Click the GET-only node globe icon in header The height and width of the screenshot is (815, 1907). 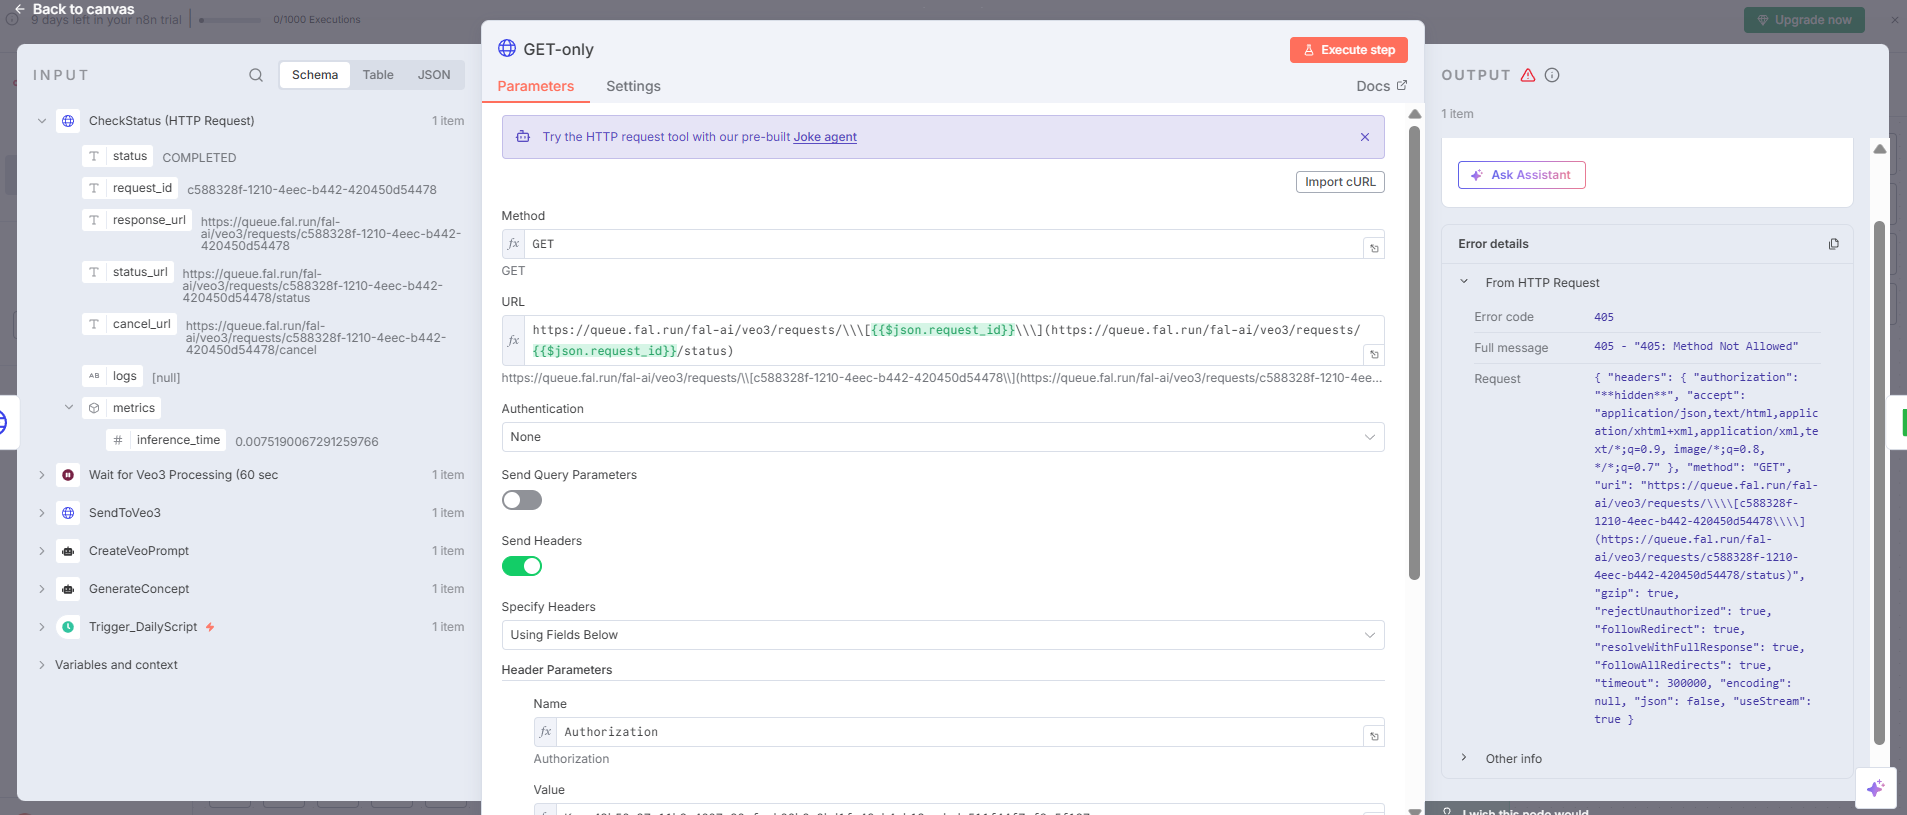pos(507,49)
